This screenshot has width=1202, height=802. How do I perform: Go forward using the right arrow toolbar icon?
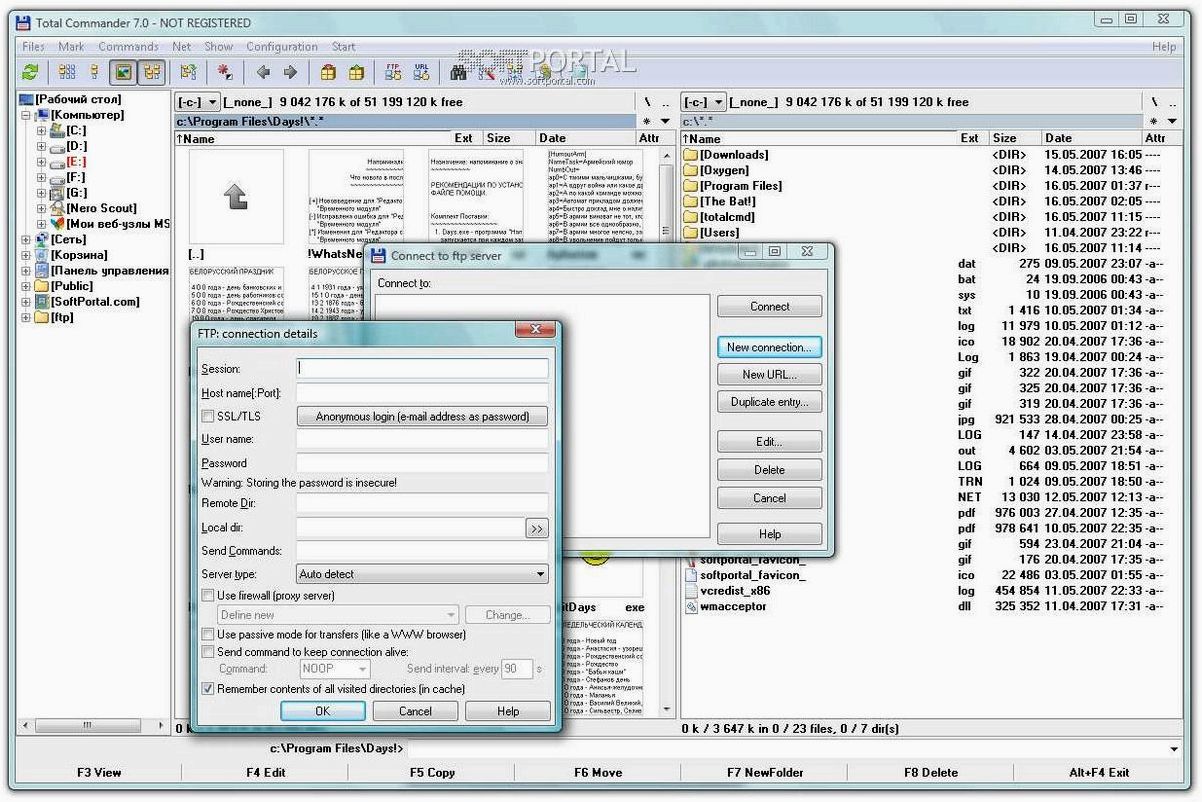(x=290, y=72)
